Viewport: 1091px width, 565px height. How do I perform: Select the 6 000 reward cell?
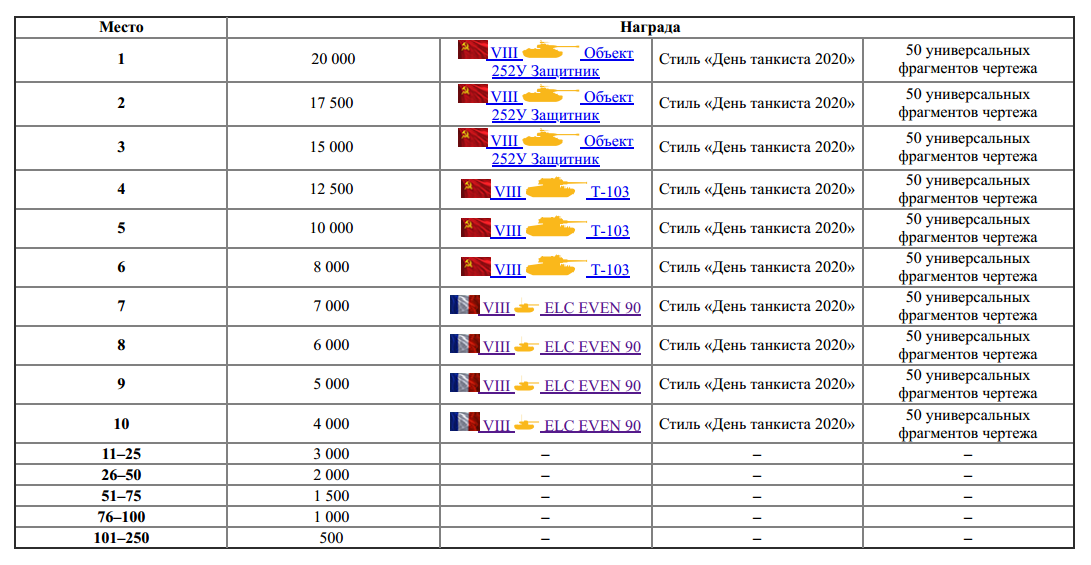pos(333,344)
